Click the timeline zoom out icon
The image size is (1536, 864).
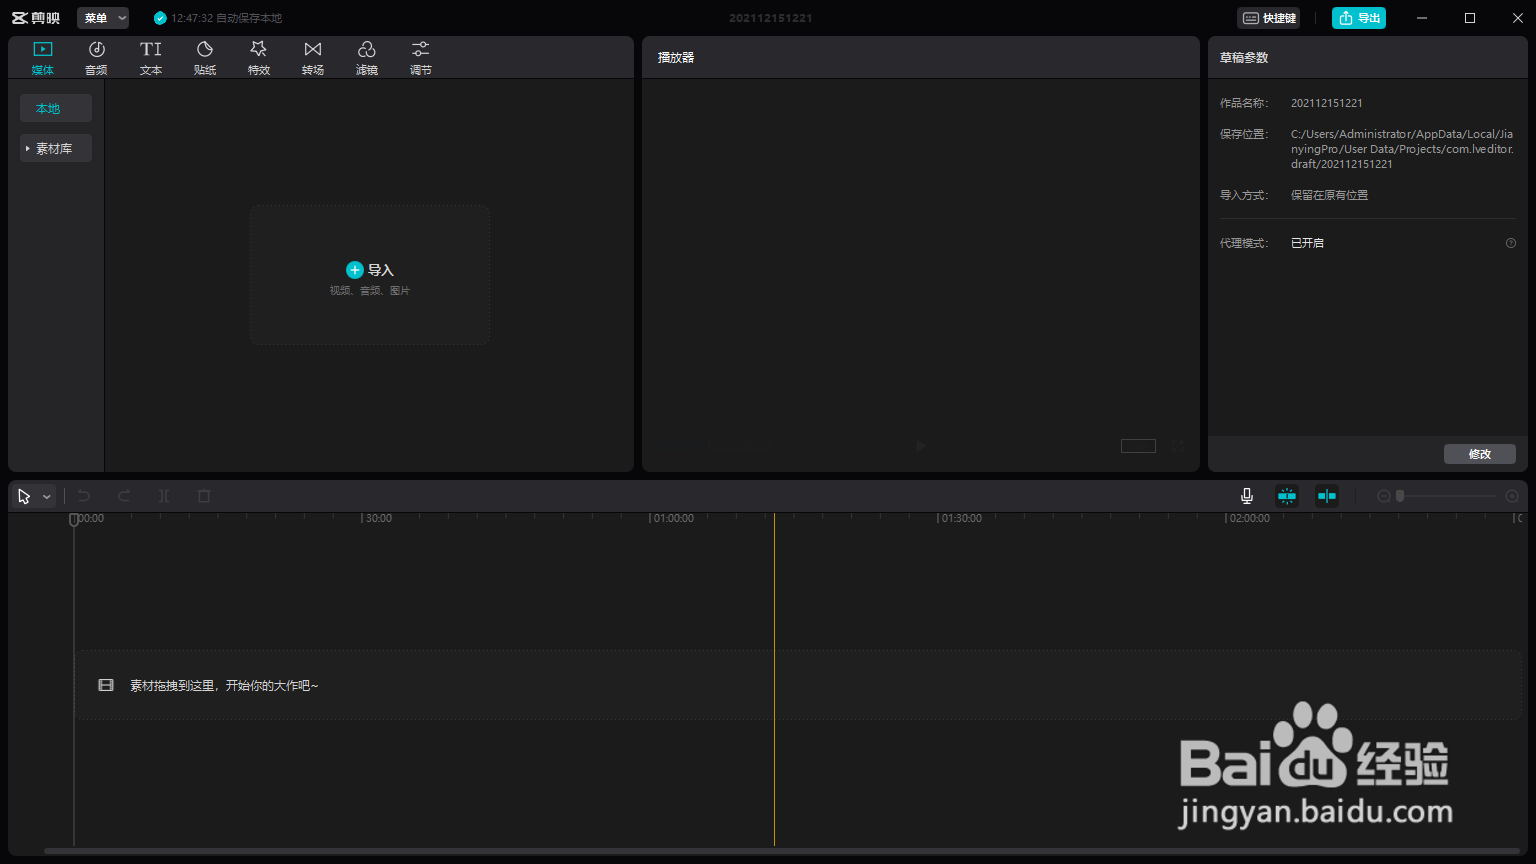1384,496
